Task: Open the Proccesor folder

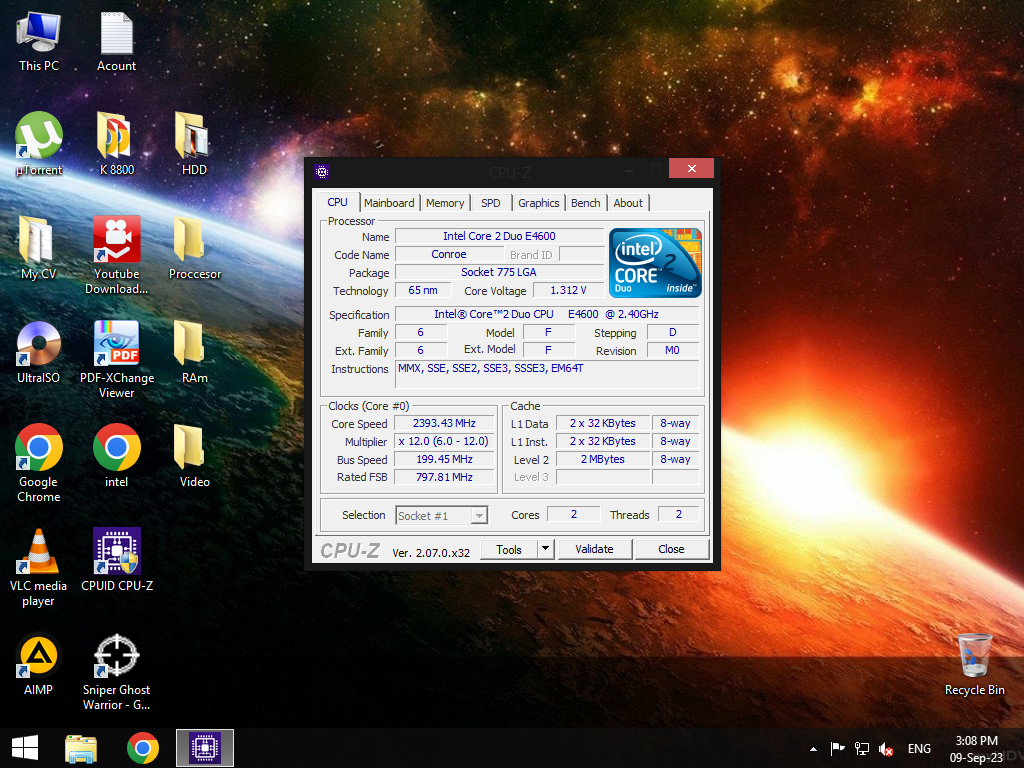Action: pyautogui.click(x=194, y=242)
